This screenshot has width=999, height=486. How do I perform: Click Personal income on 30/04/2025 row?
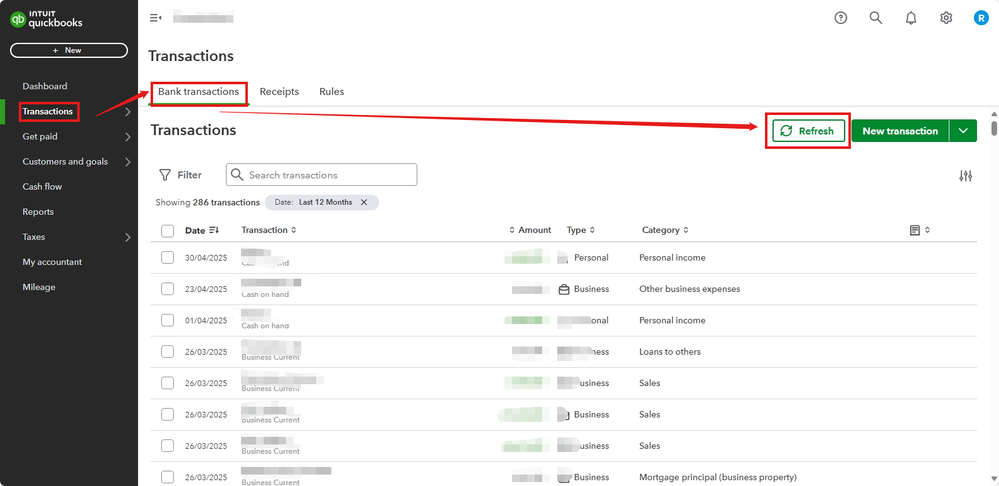click(672, 258)
